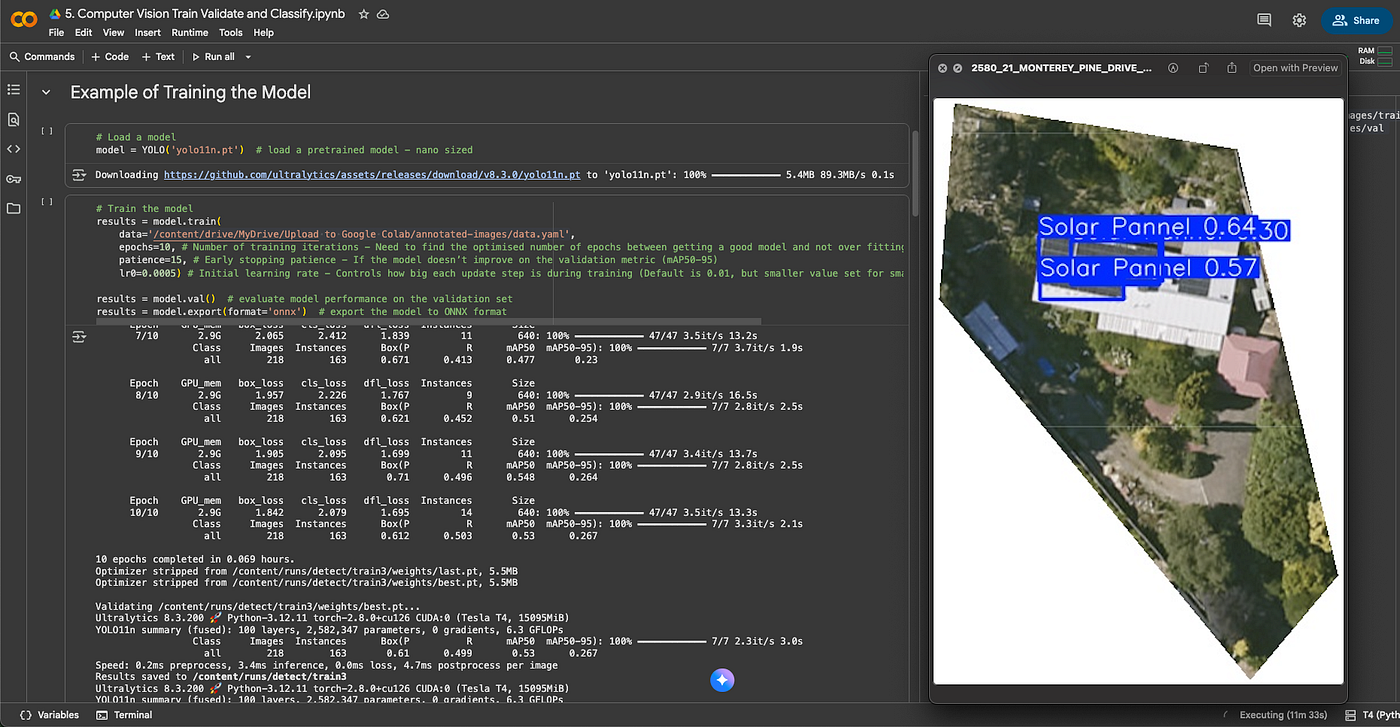Screen dimensions: 1400x727
Task: Open the Secrets key sidebar icon
Action: [13, 179]
